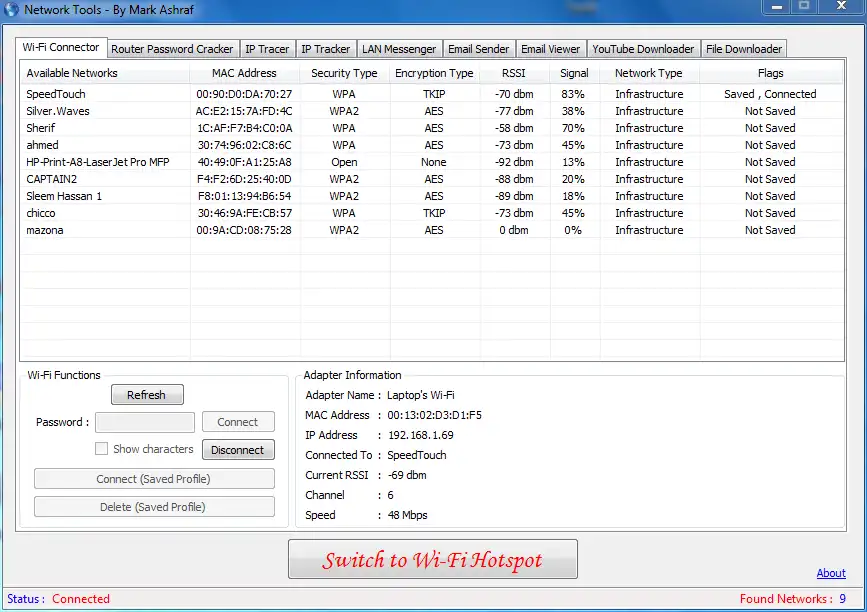Sort by Available Networks column header
This screenshot has width=867, height=612.
pyautogui.click(x=105, y=73)
